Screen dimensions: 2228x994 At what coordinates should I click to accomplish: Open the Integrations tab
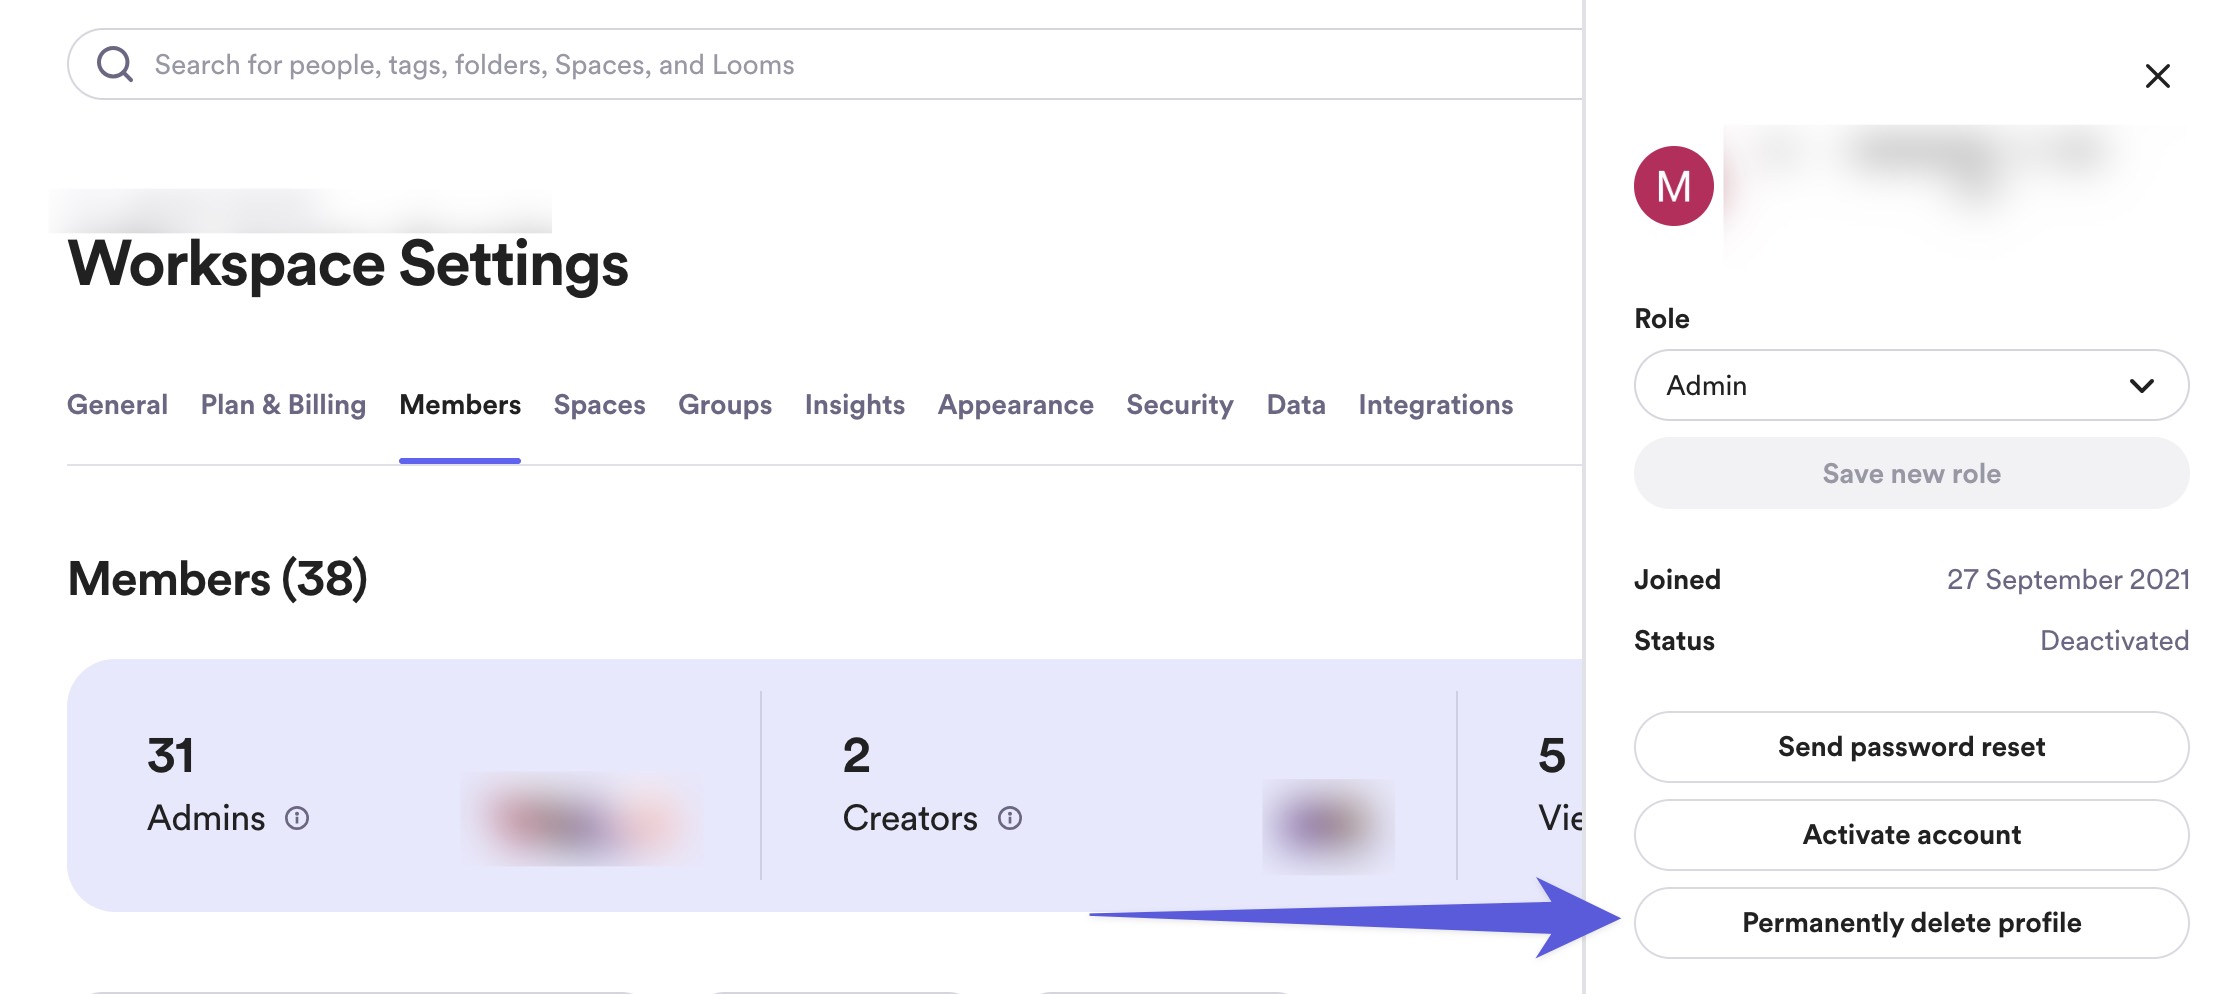(x=1435, y=405)
